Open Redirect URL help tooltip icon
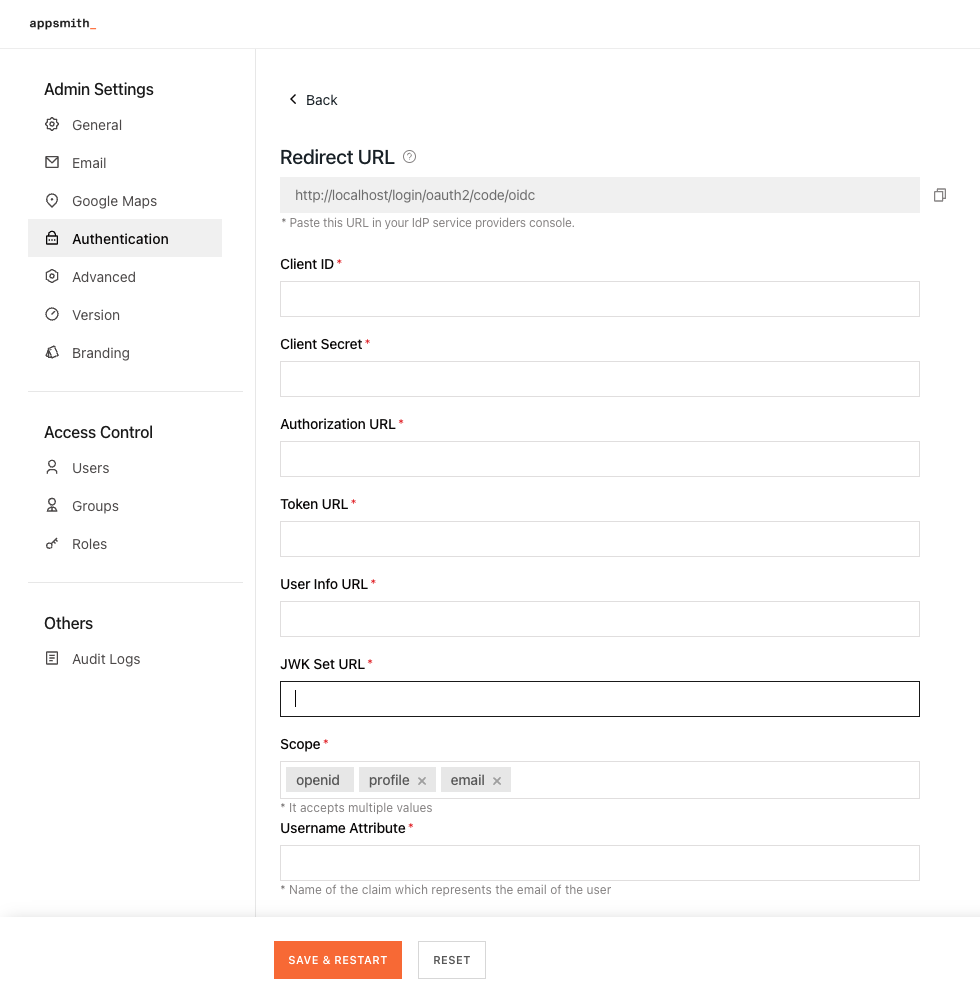Screen dimensions: 980x1001 click(x=409, y=157)
